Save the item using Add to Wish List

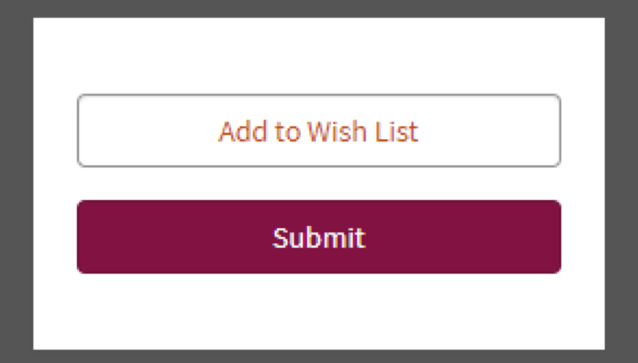pos(319,131)
